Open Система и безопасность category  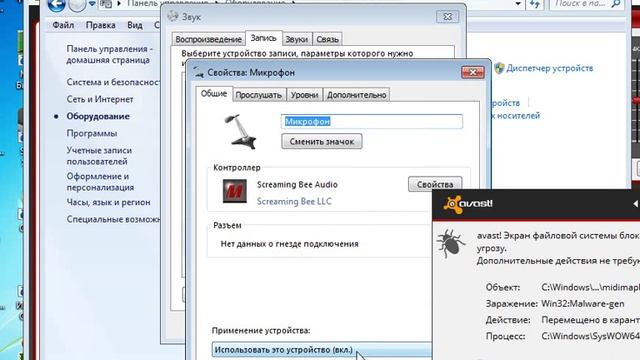click(113, 82)
